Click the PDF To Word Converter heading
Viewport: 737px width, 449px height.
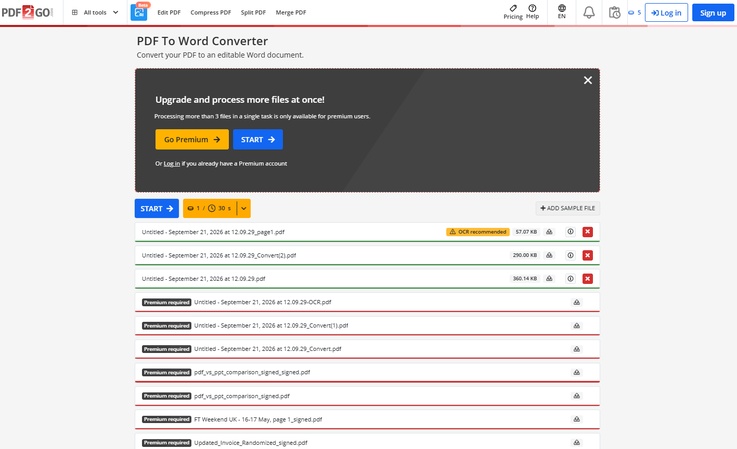pos(202,41)
